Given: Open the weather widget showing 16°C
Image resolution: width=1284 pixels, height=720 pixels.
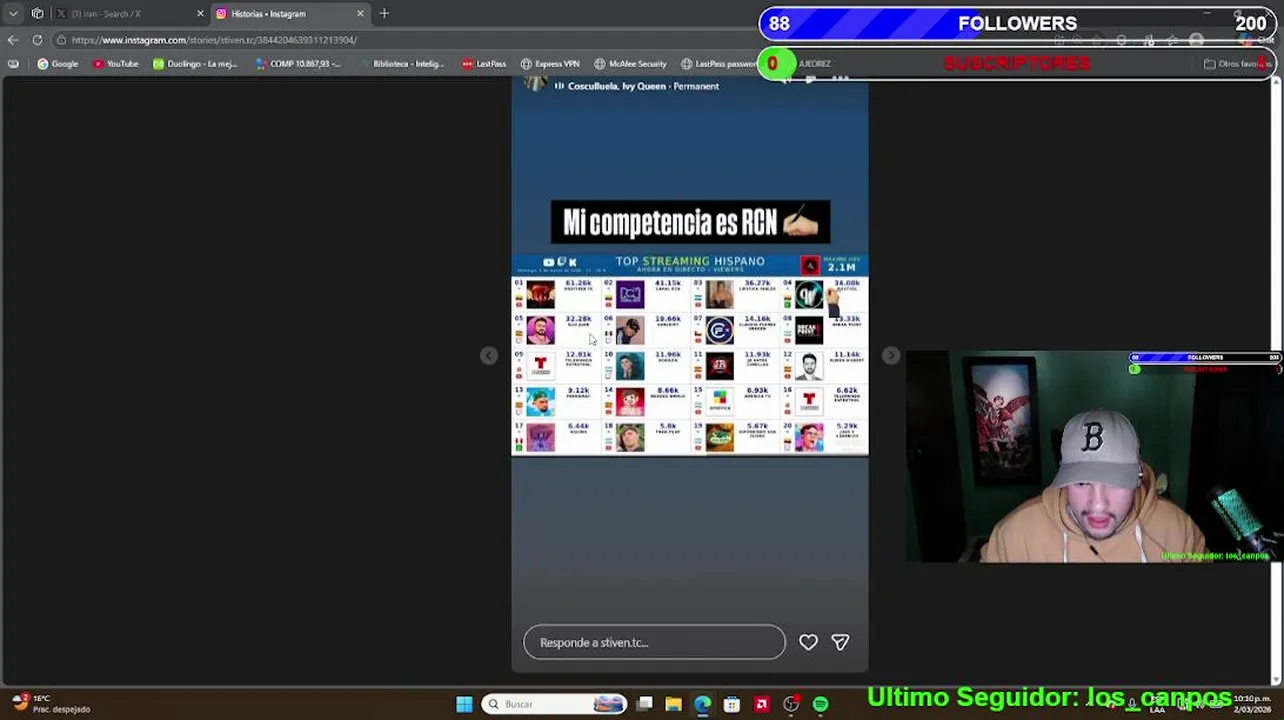Looking at the screenshot, I should click(x=50, y=704).
